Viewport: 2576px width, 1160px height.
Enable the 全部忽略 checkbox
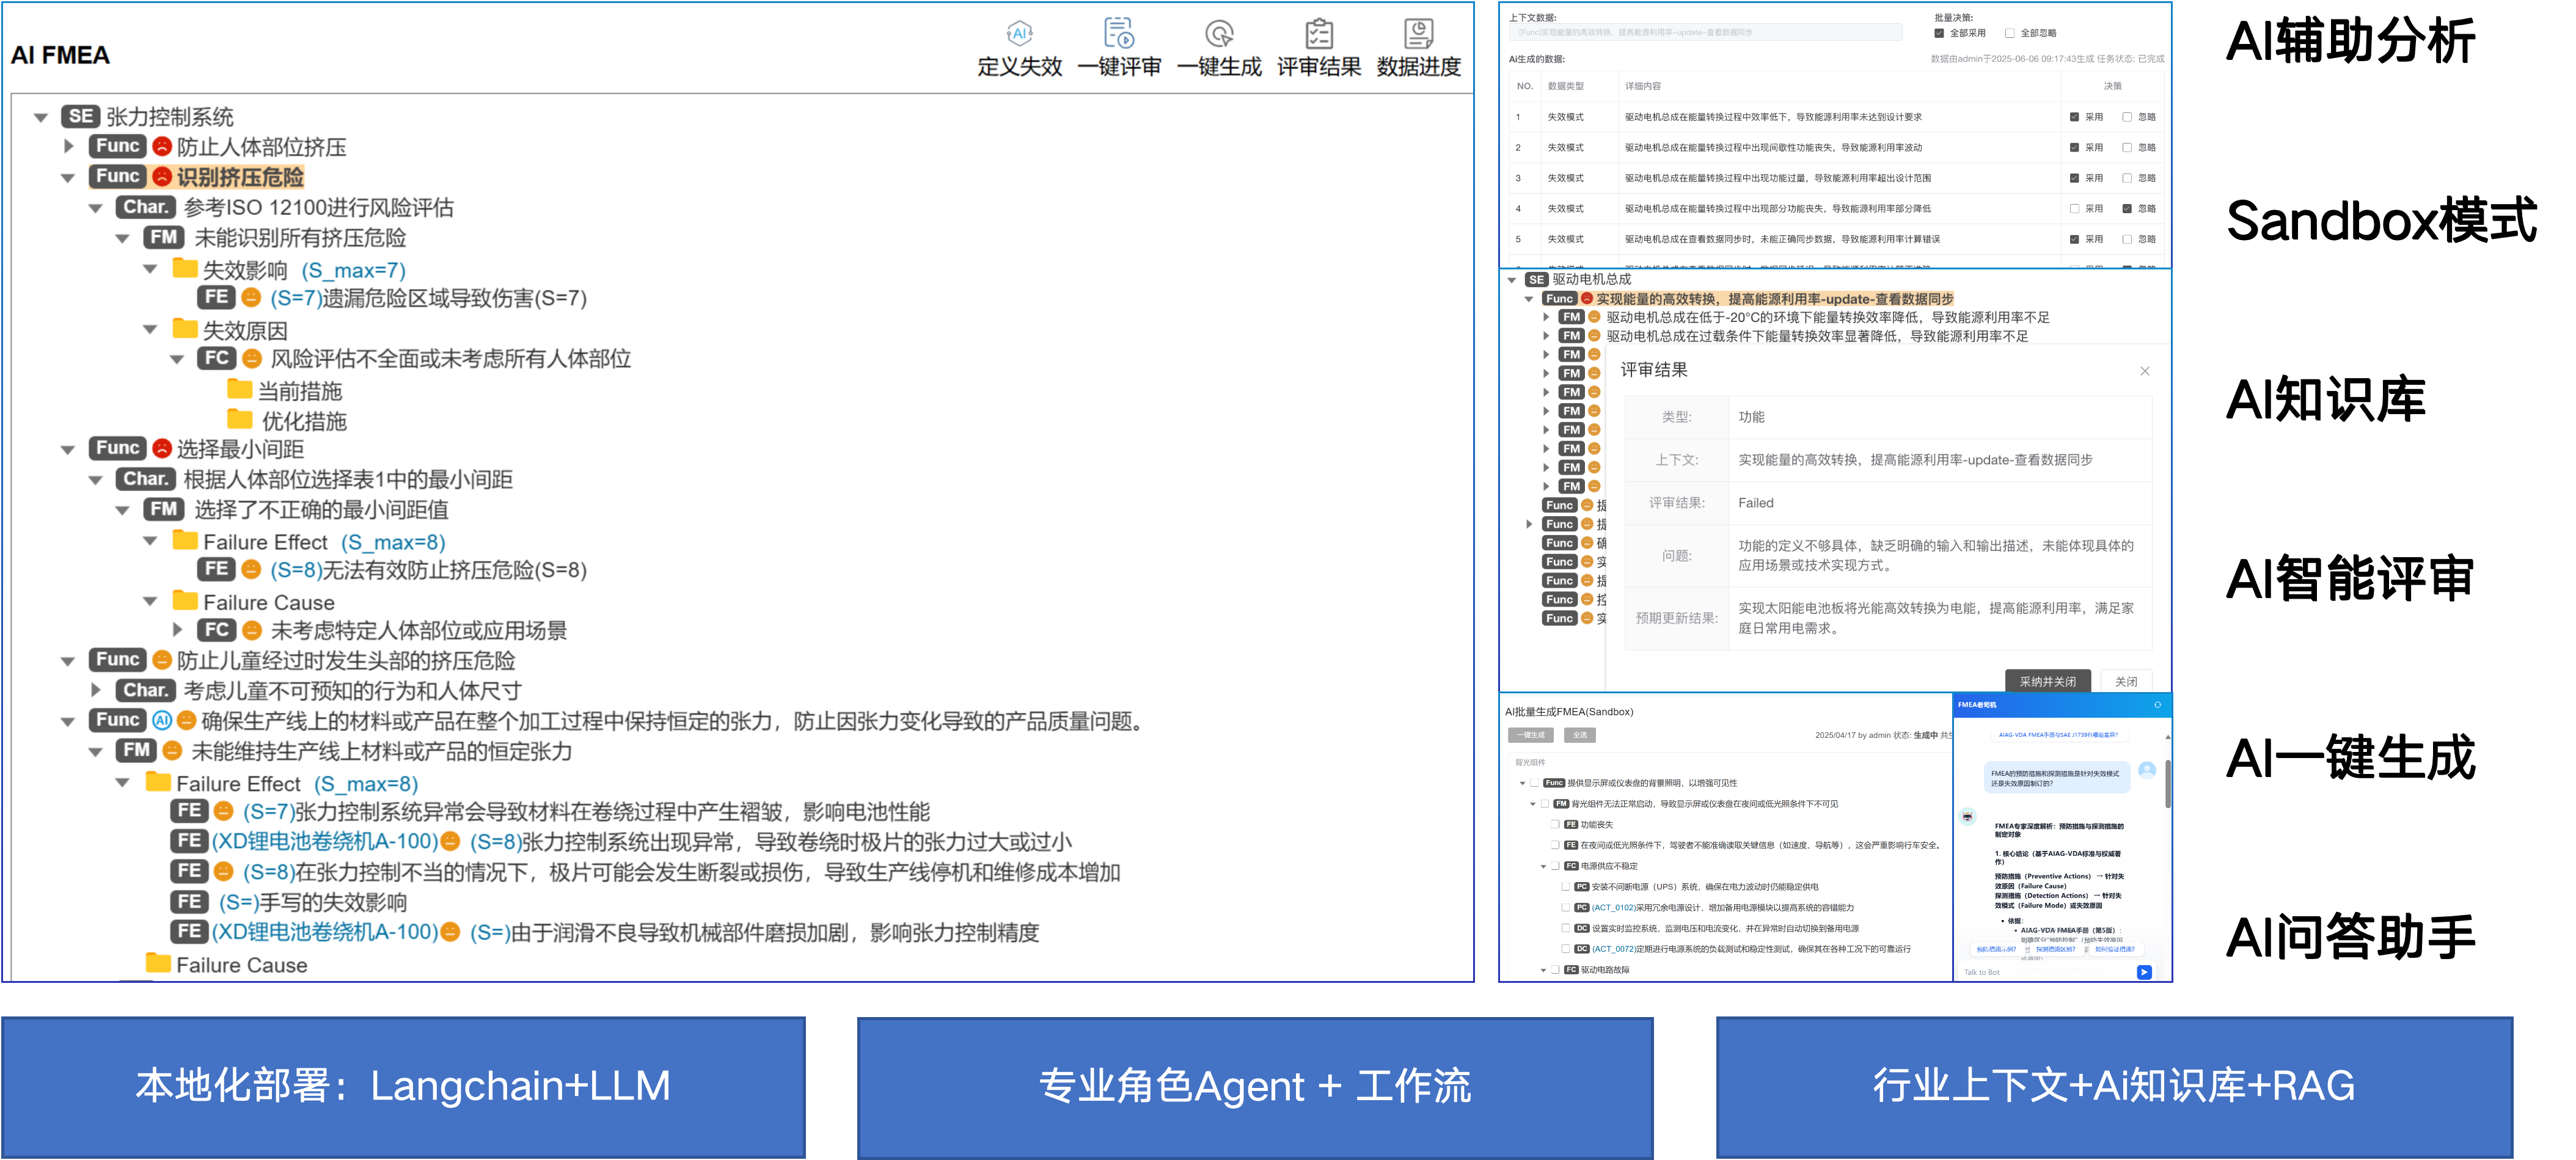pos(2009,33)
